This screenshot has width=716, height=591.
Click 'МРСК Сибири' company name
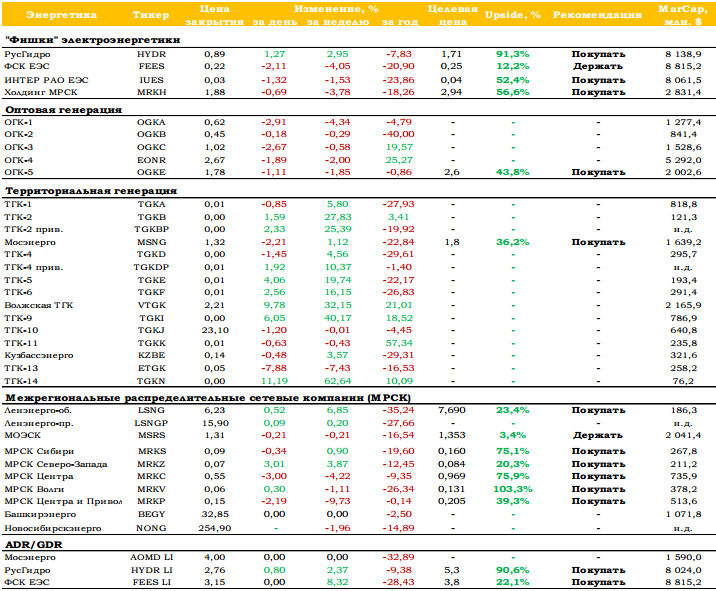coord(39,451)
